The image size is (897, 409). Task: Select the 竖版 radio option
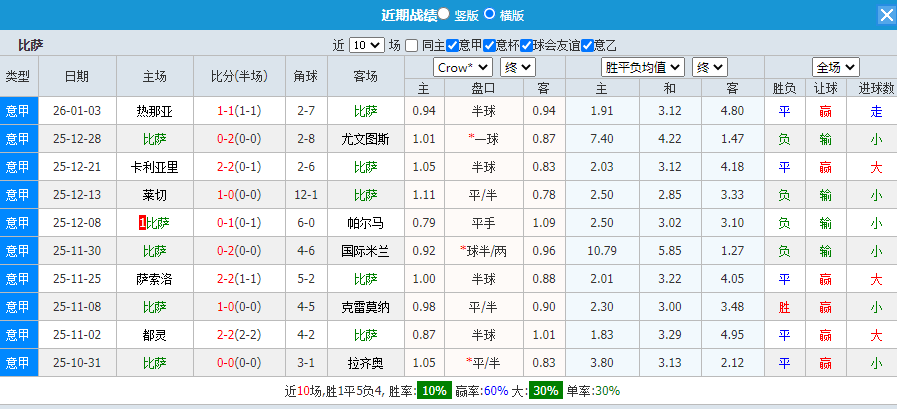click(443, 14)
